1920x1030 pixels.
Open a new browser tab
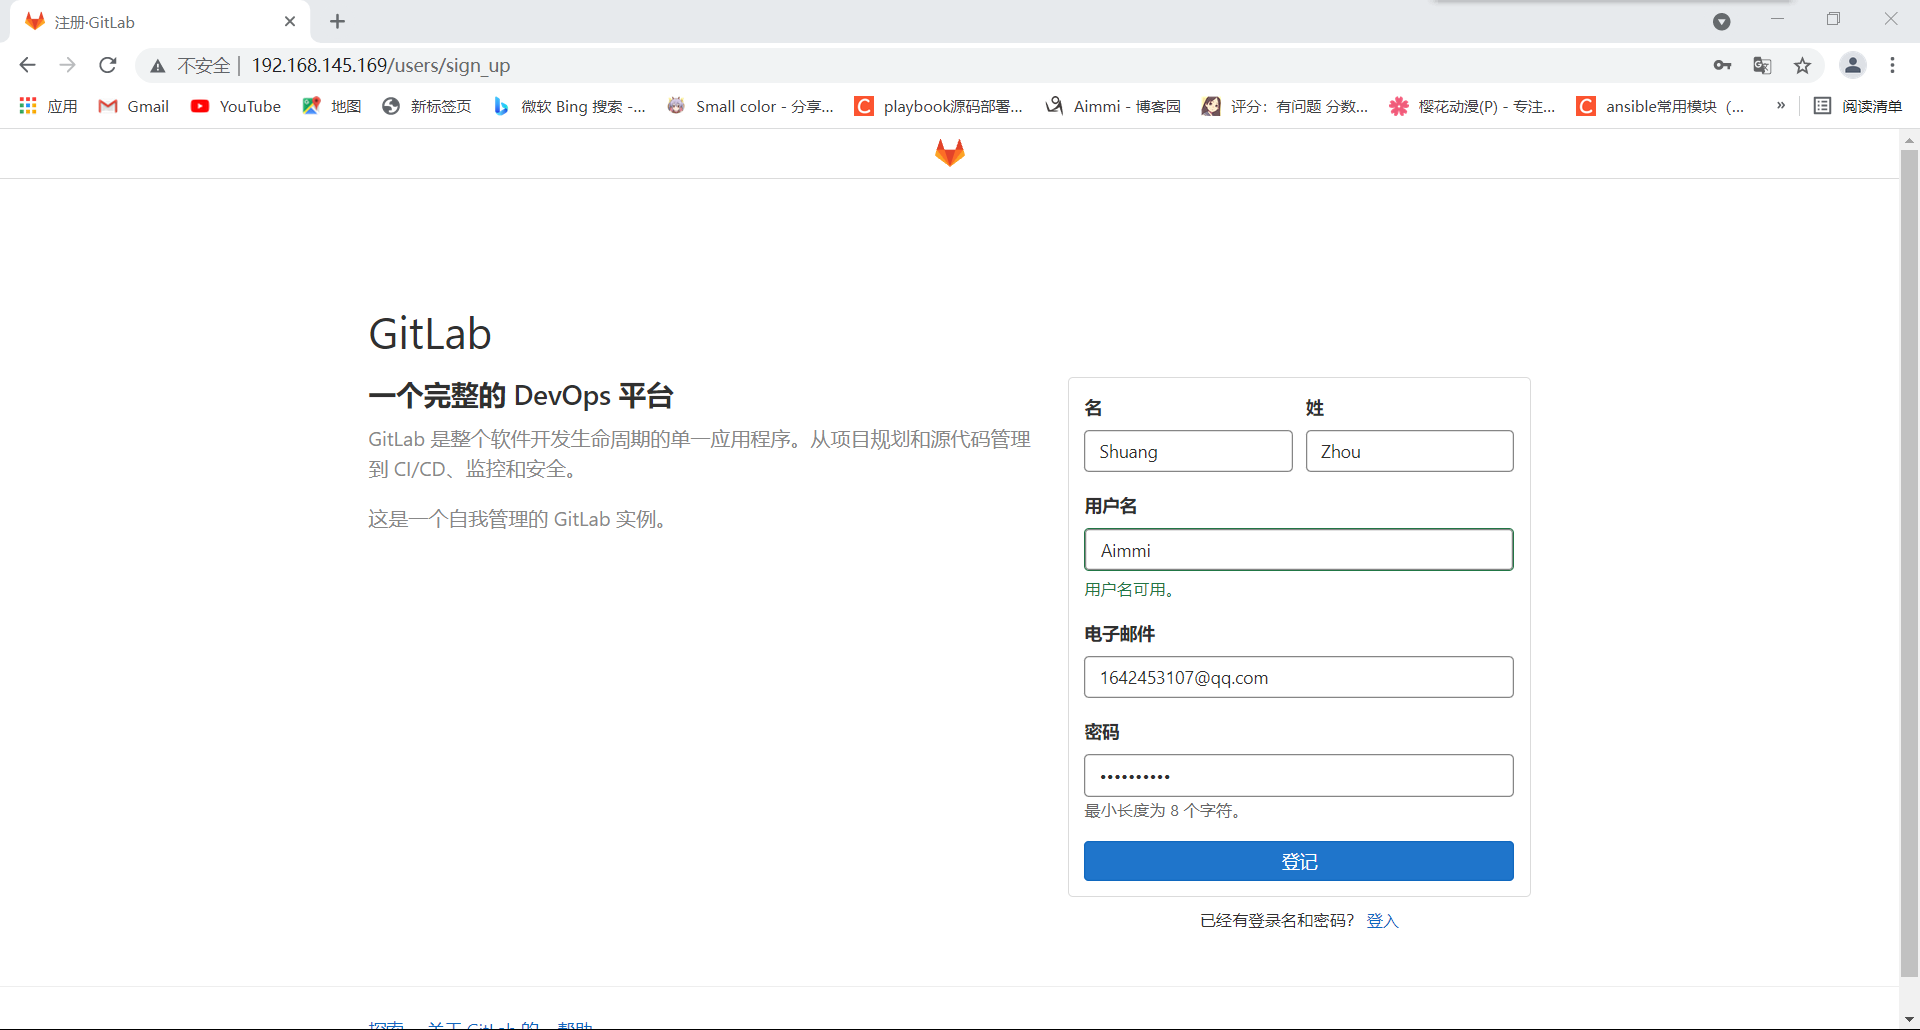coord(337,21)
